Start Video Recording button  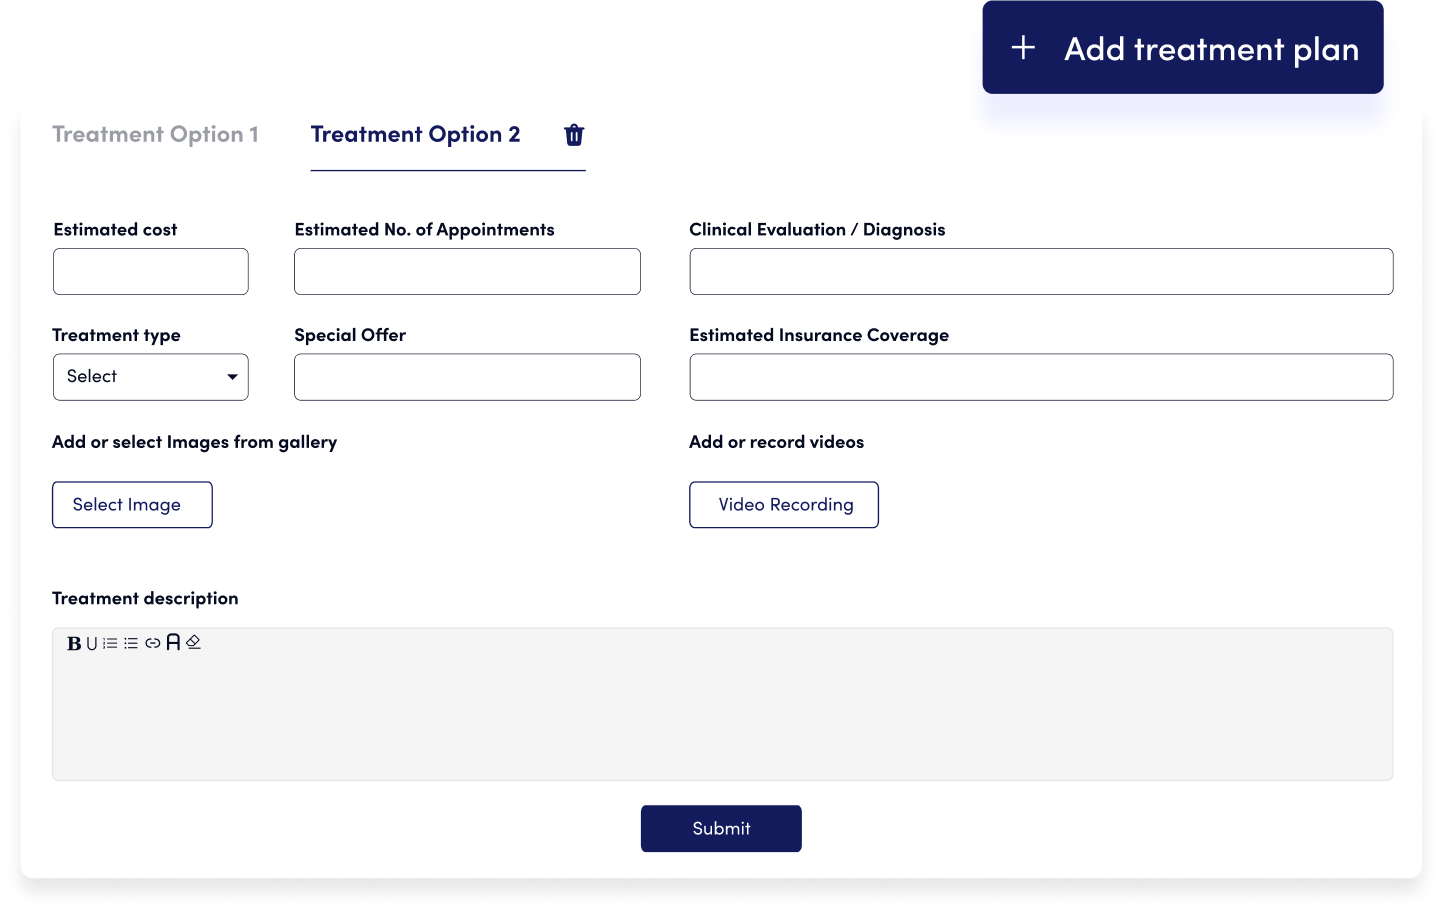click(x=784, y=505)
